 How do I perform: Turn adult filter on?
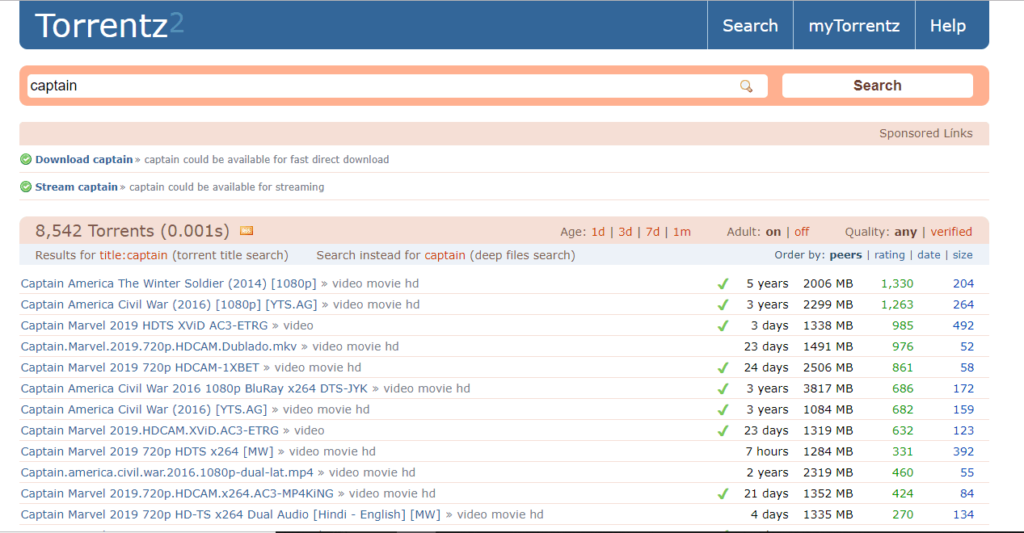[x=773, y=232]
